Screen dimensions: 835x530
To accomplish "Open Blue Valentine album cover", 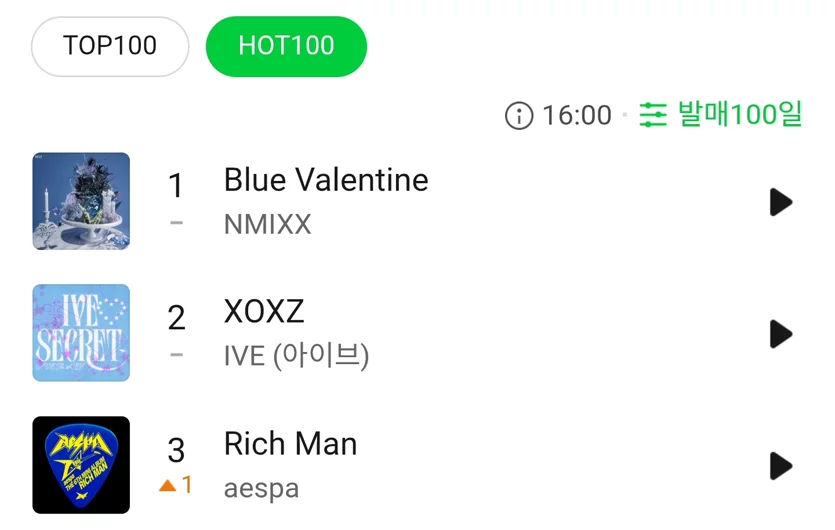I will click(81, 201).
